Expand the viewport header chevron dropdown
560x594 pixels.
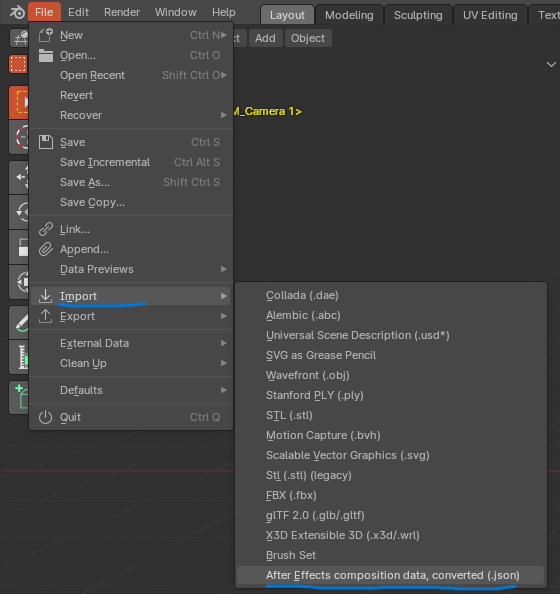click(551, 64)
